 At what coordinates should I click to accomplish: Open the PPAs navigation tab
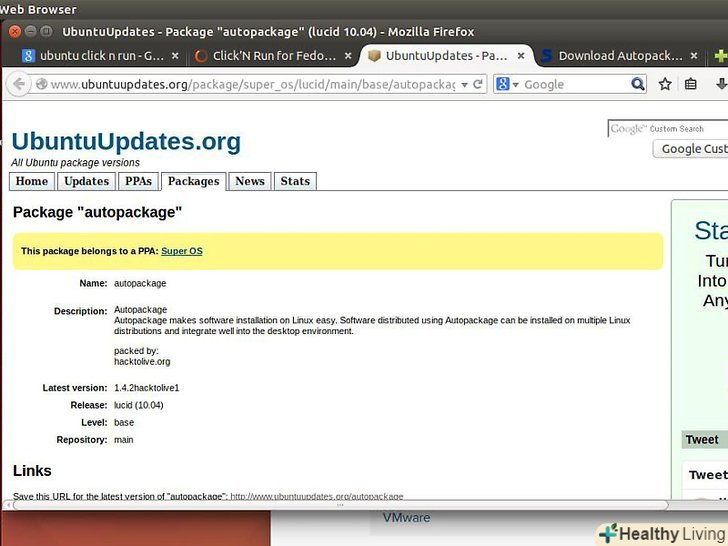click(x=138, y=181)
